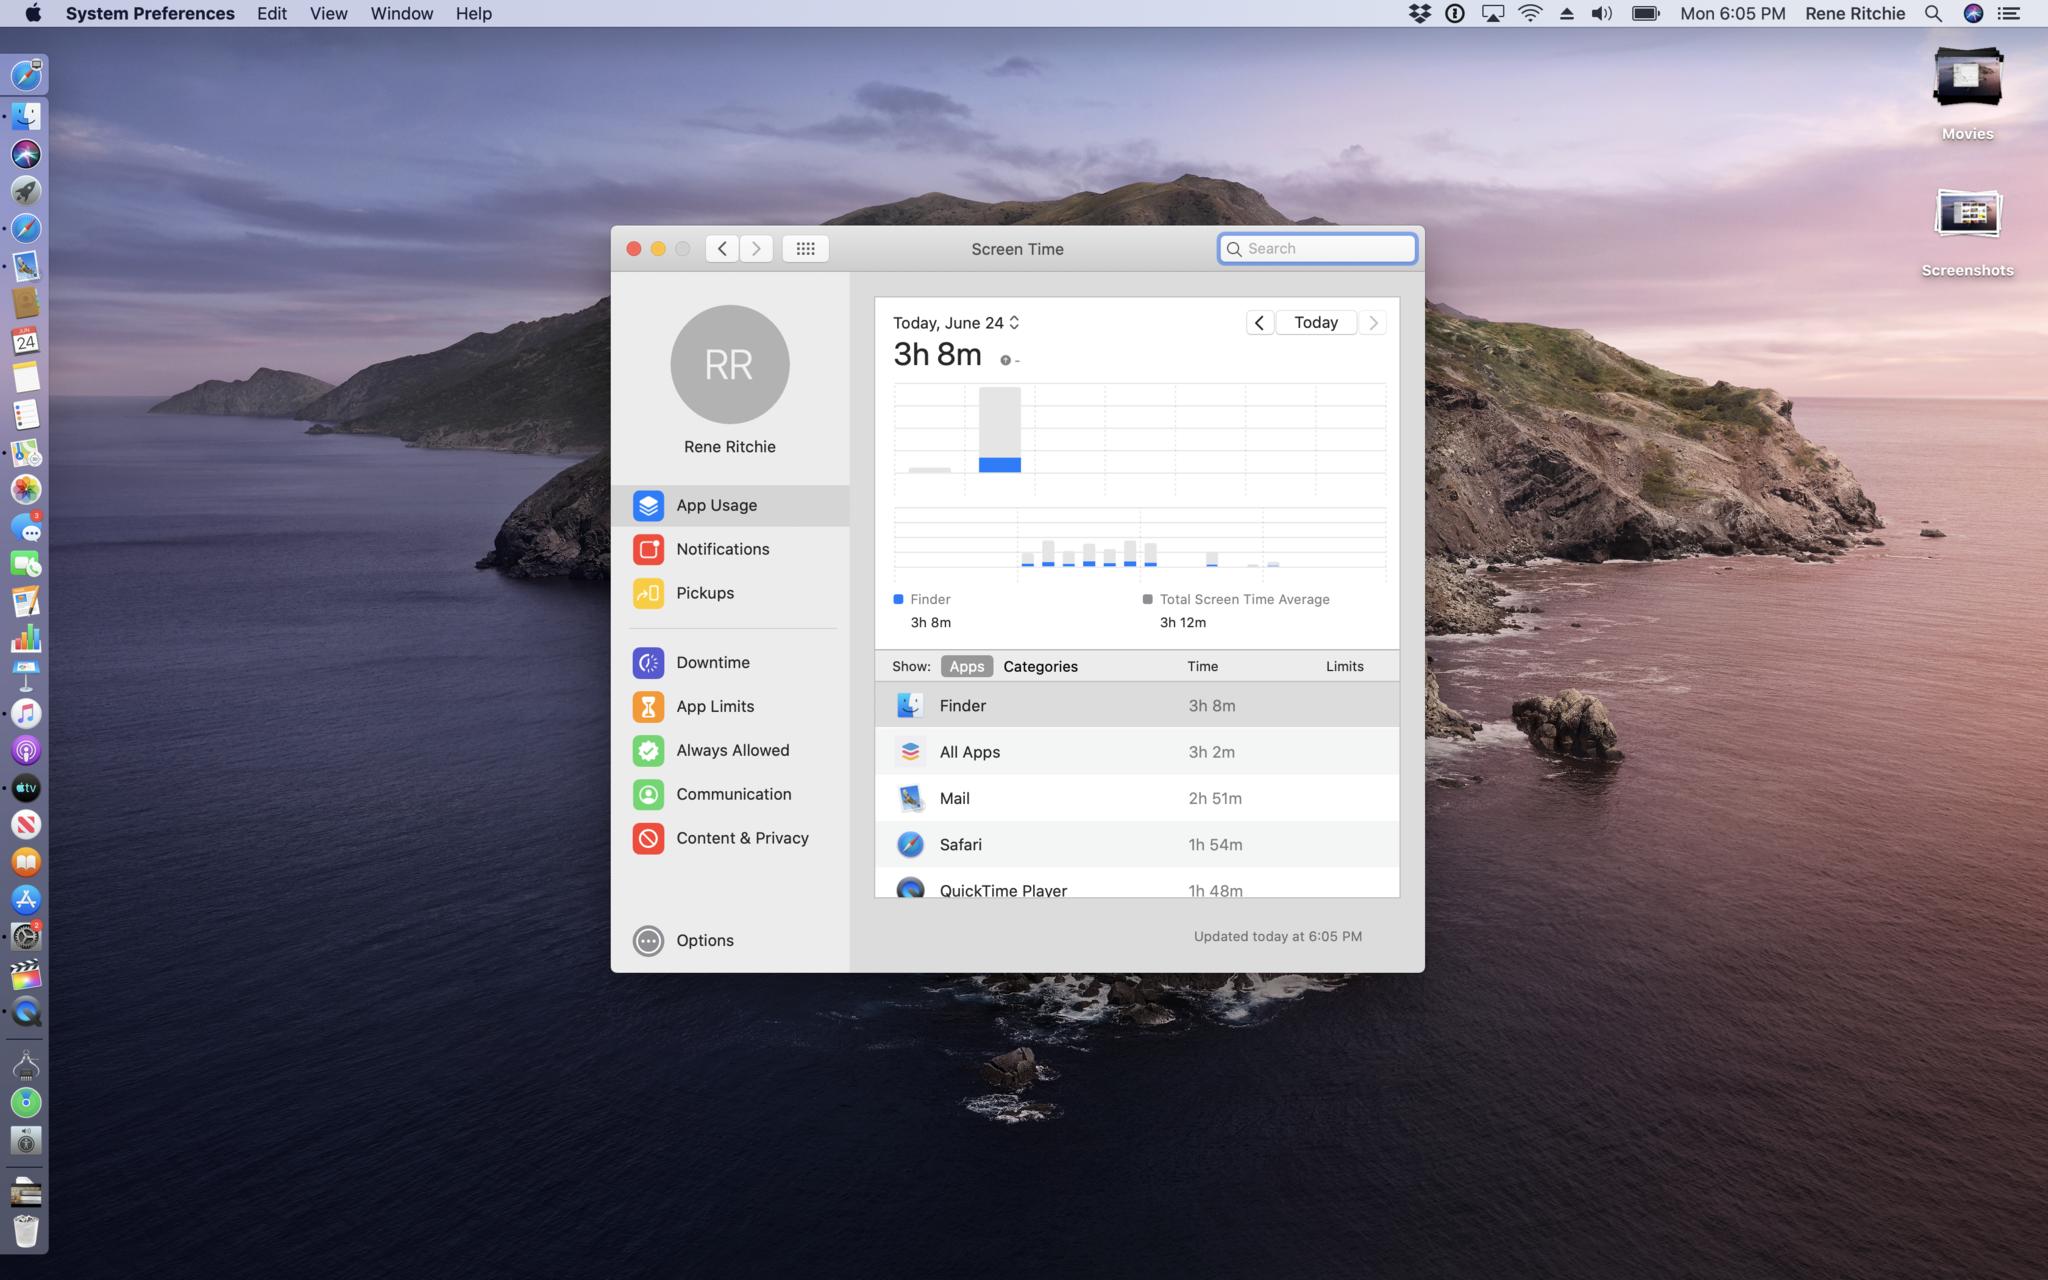Navigate to previous day using back arrow

click(1259, 321)
